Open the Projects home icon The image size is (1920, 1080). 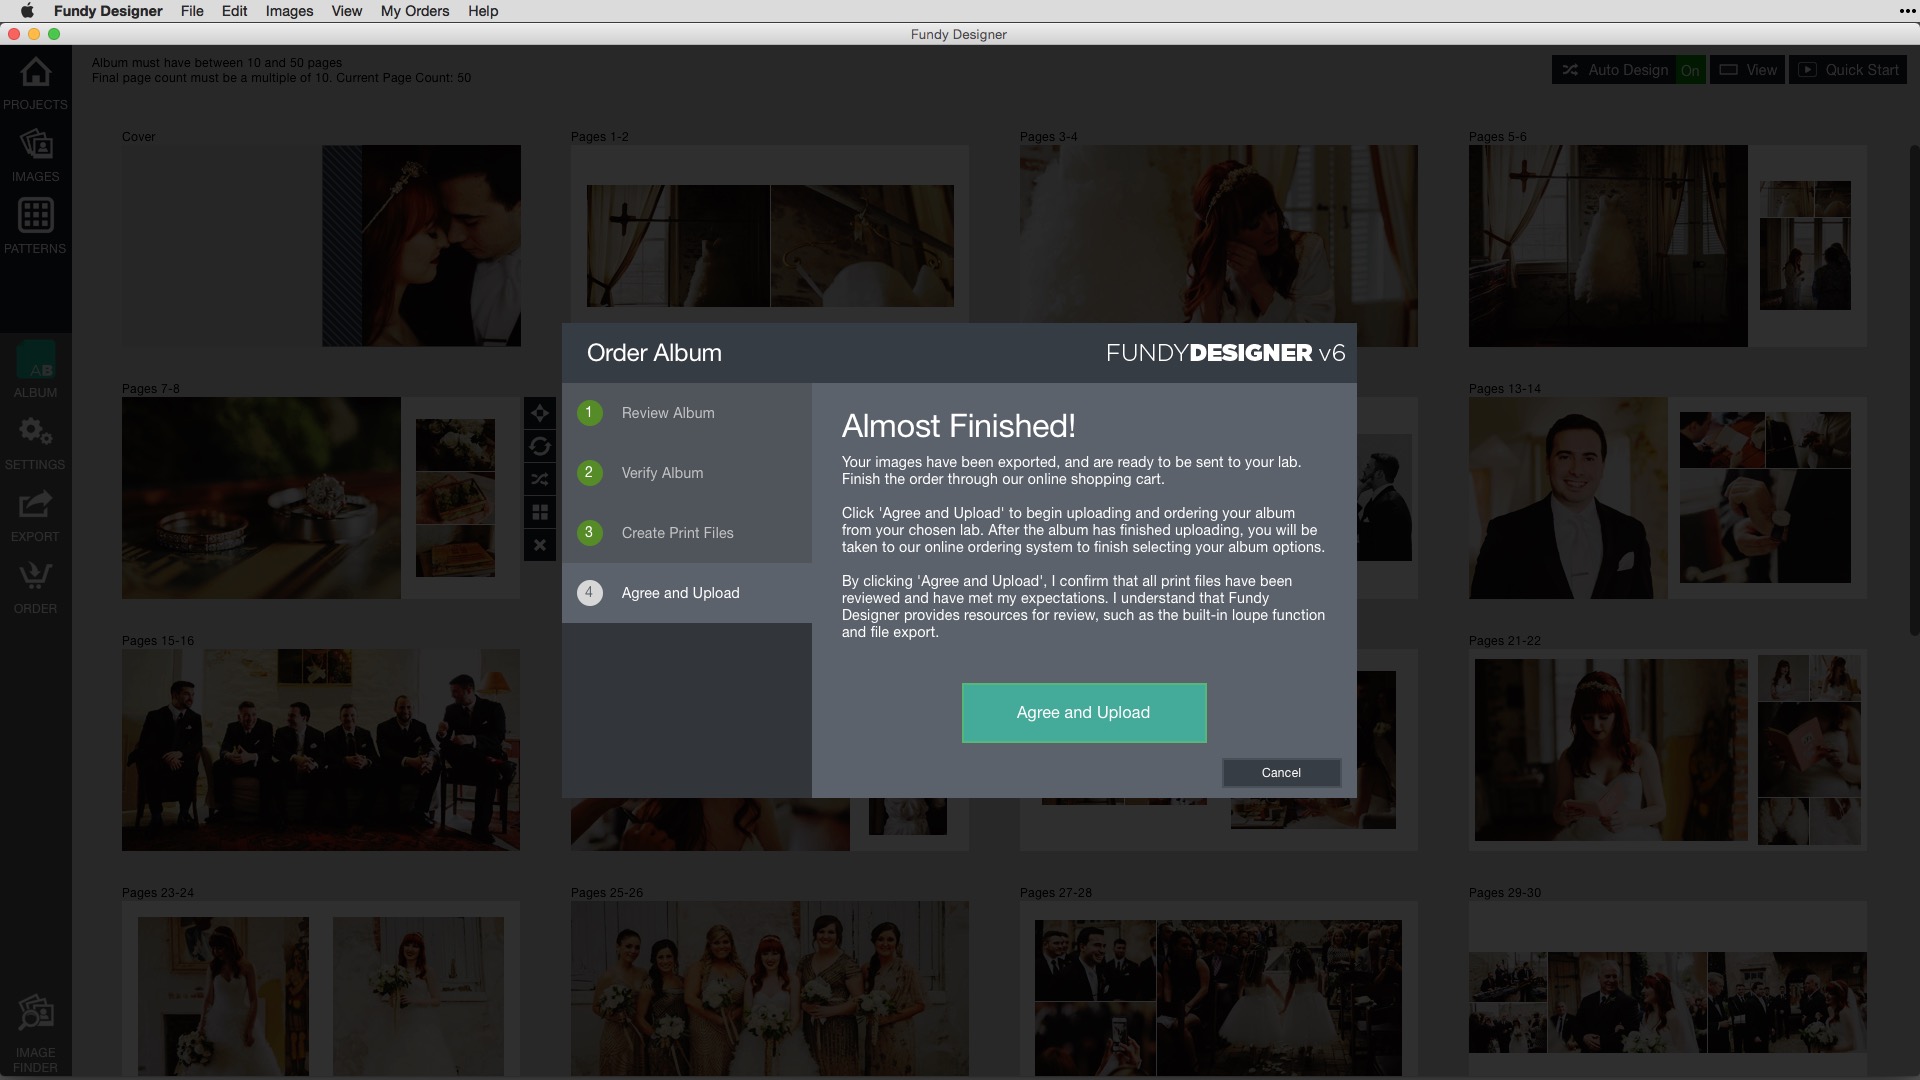[35, 72]
